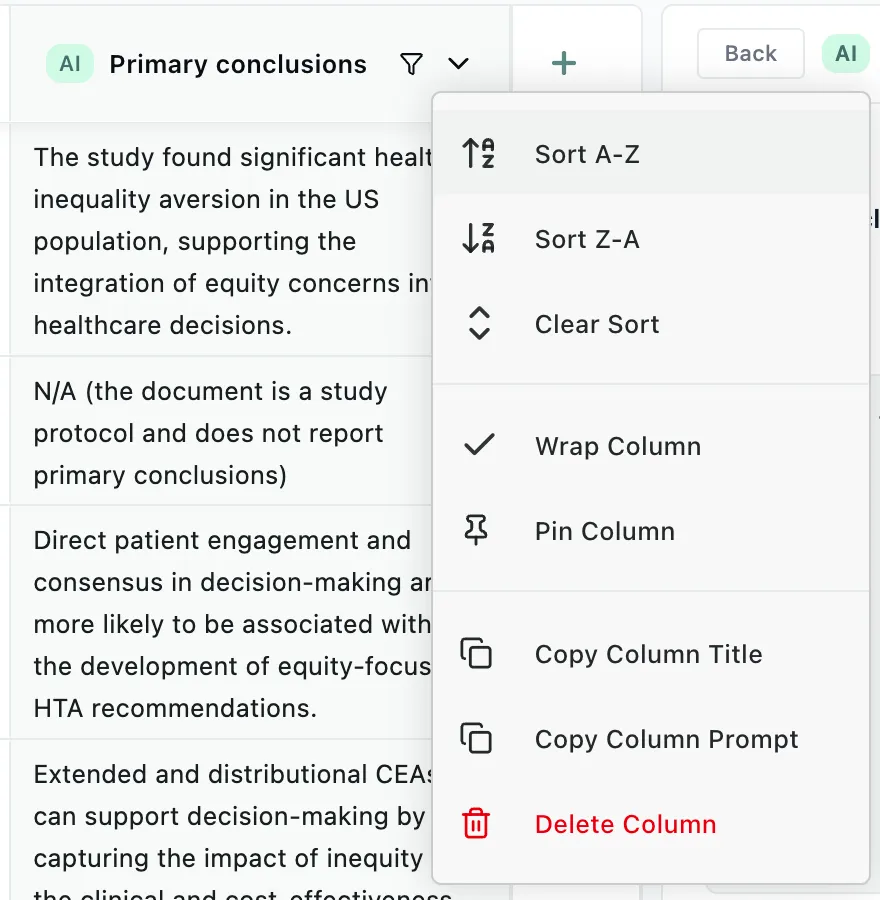880x900 pixels.
Task: Click the Sort Z-A descending icon
Action: click(x=478, y=239)
